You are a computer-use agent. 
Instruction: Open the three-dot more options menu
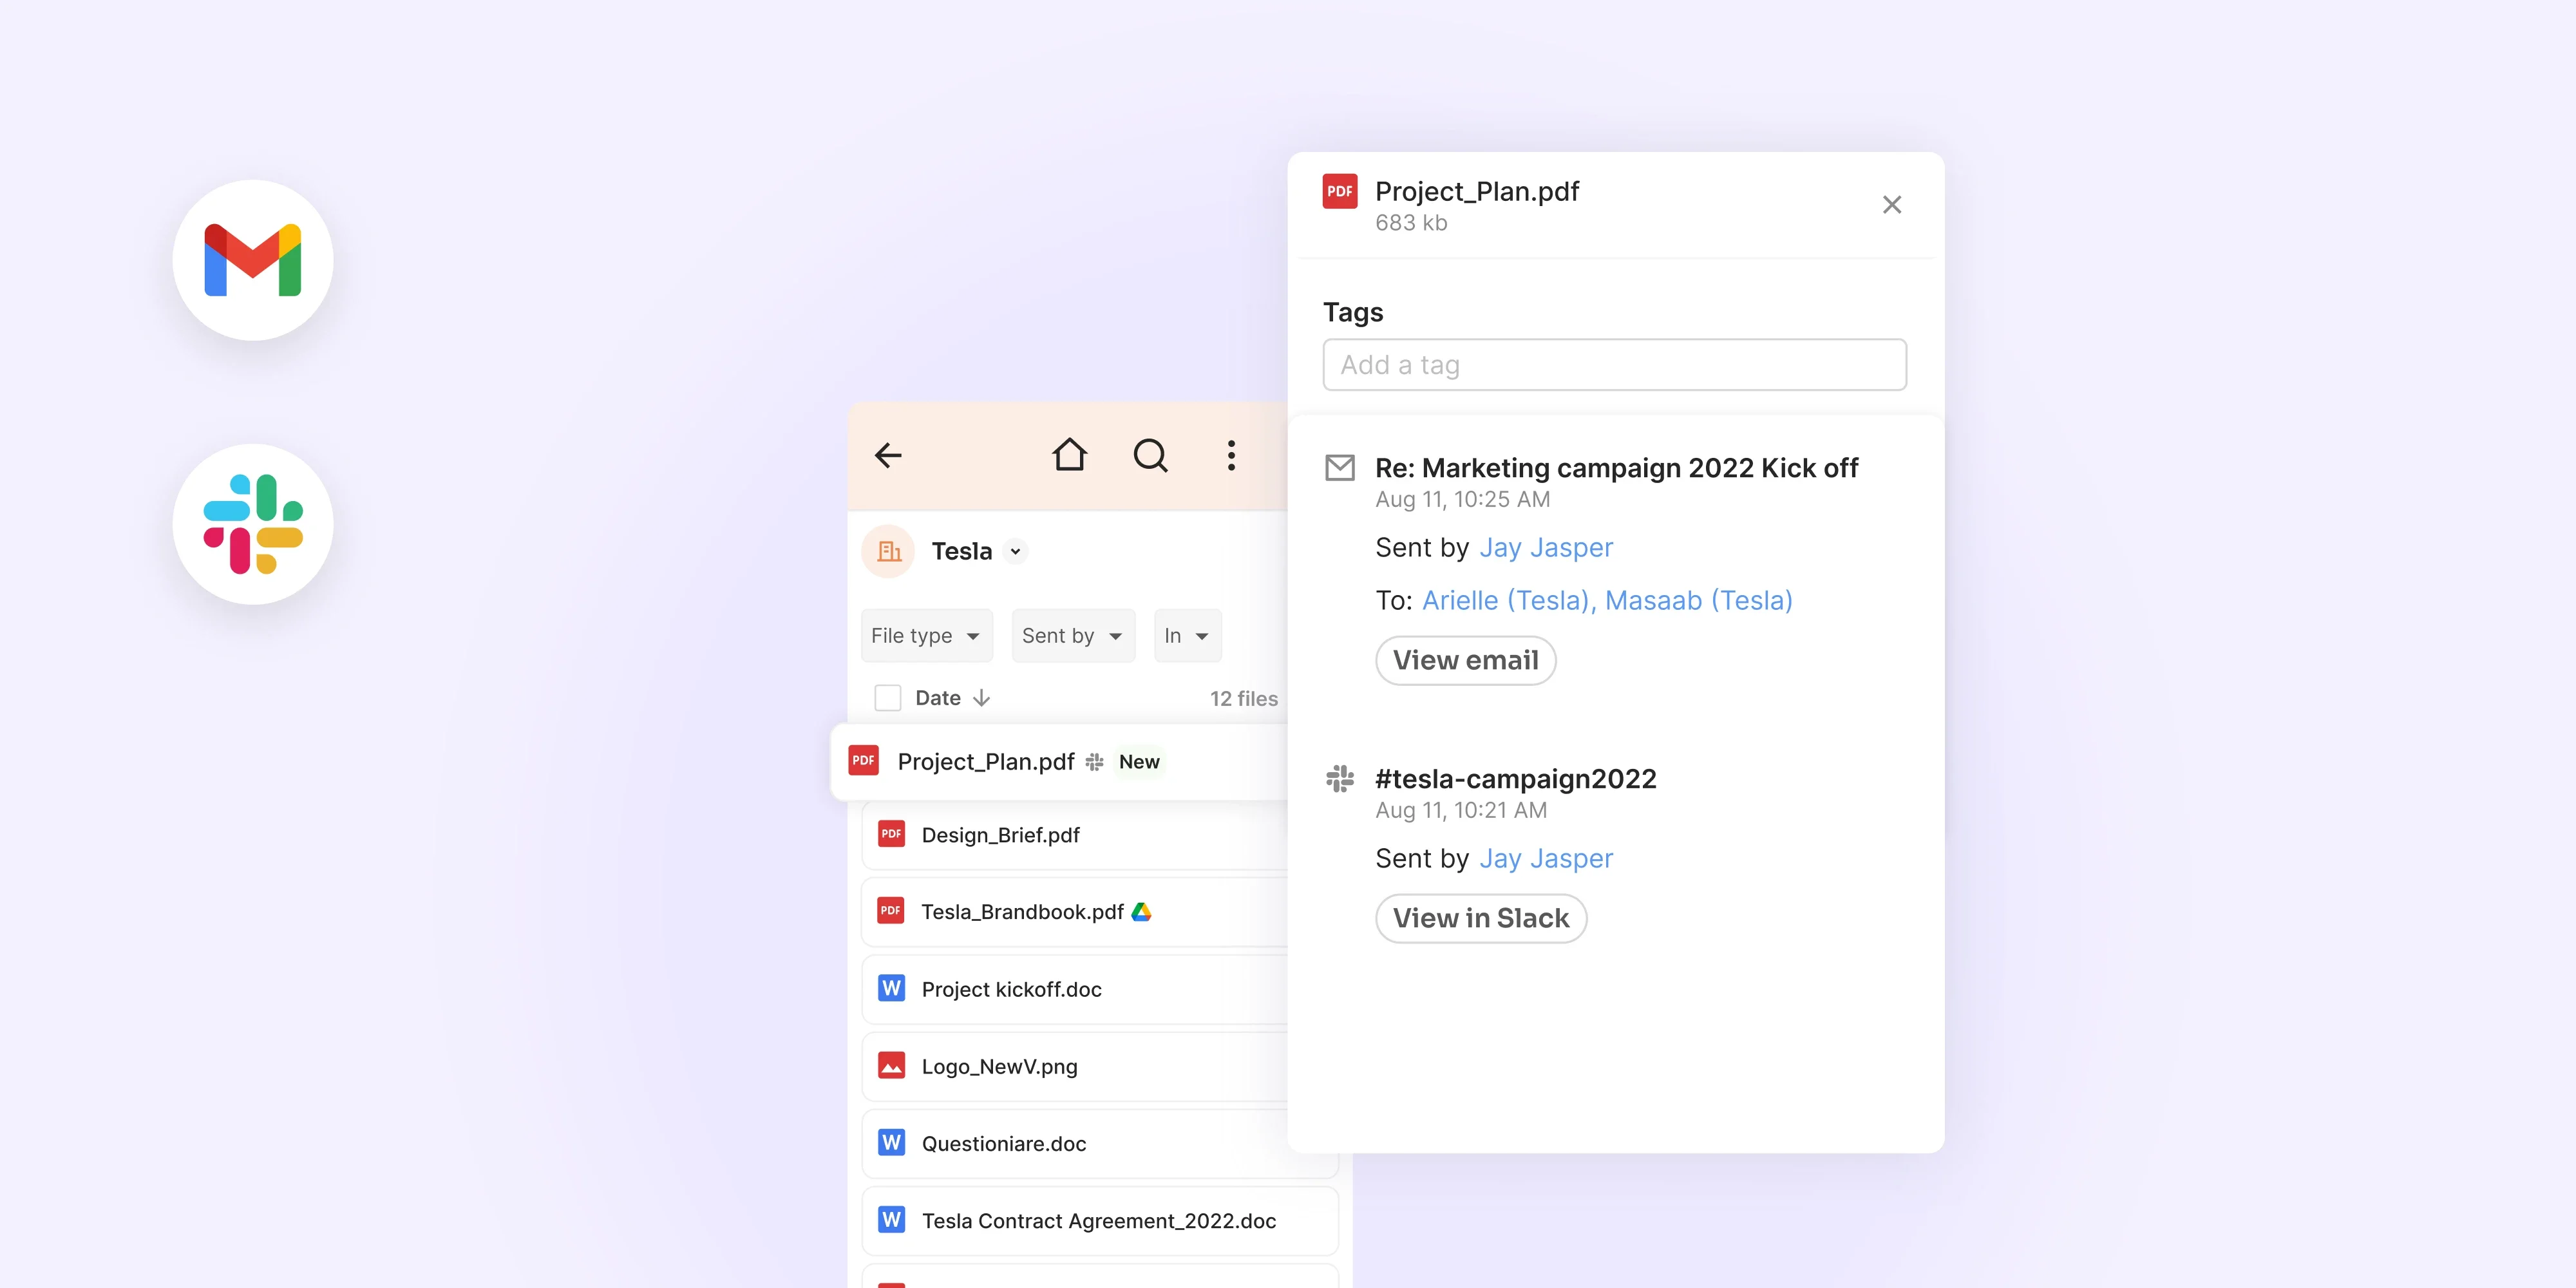click(x=1231, y=456)
